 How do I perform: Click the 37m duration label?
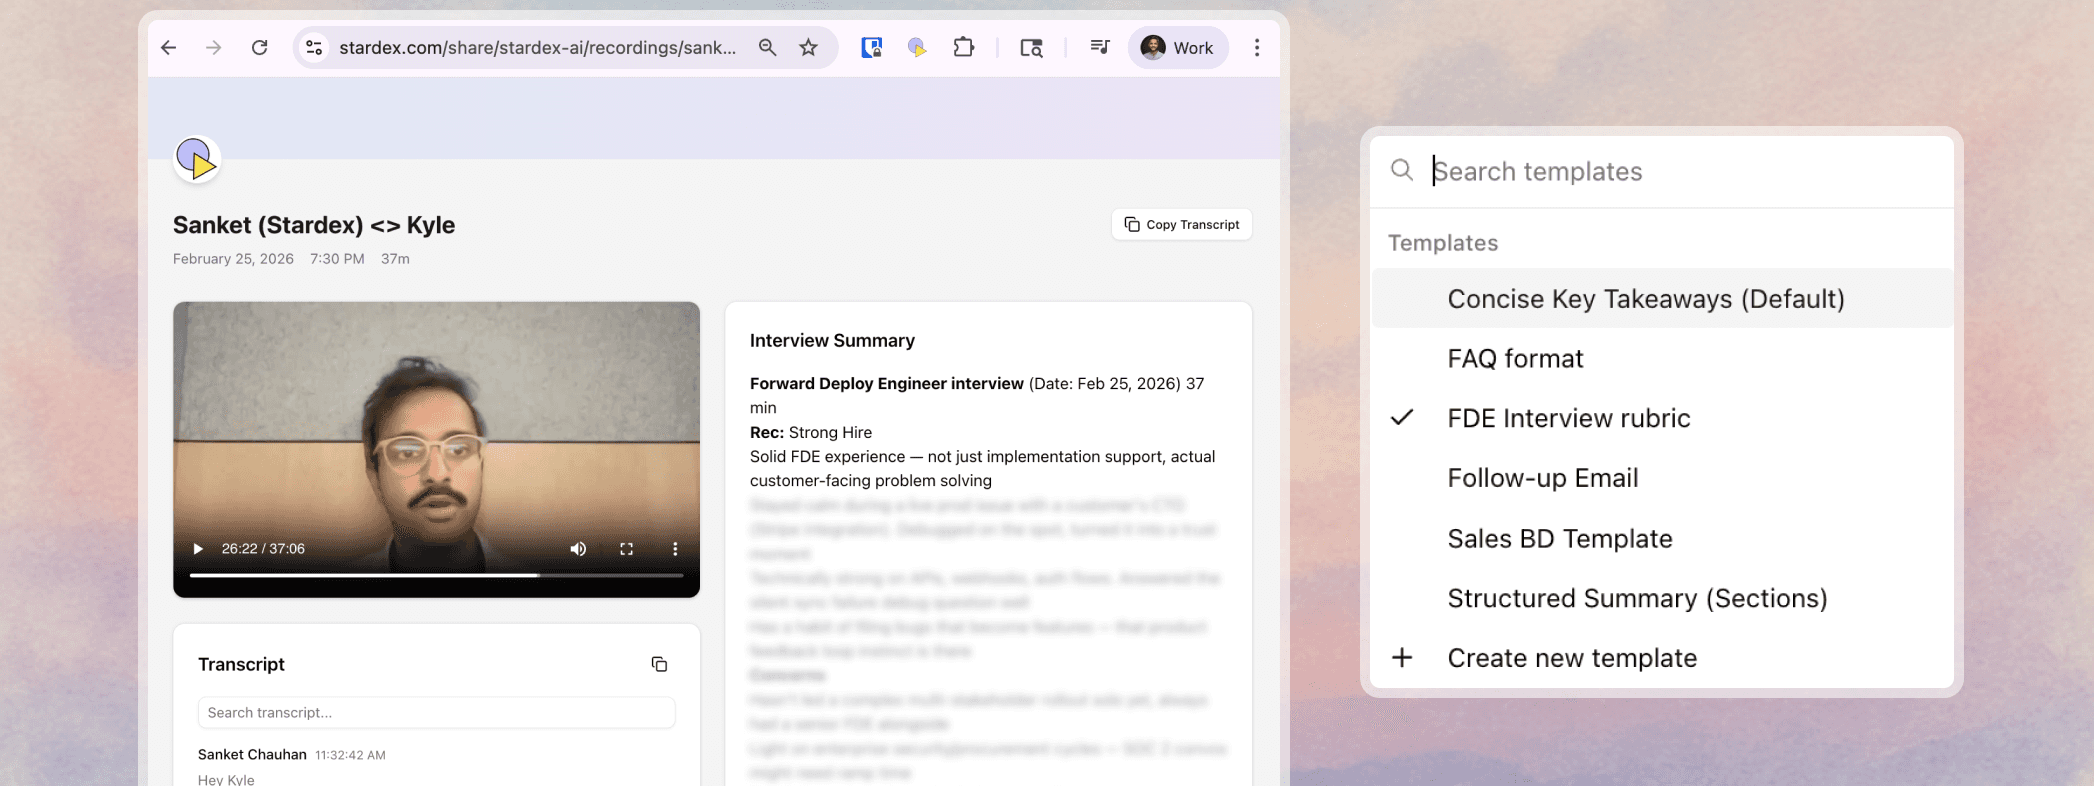[x=395, y=259]
